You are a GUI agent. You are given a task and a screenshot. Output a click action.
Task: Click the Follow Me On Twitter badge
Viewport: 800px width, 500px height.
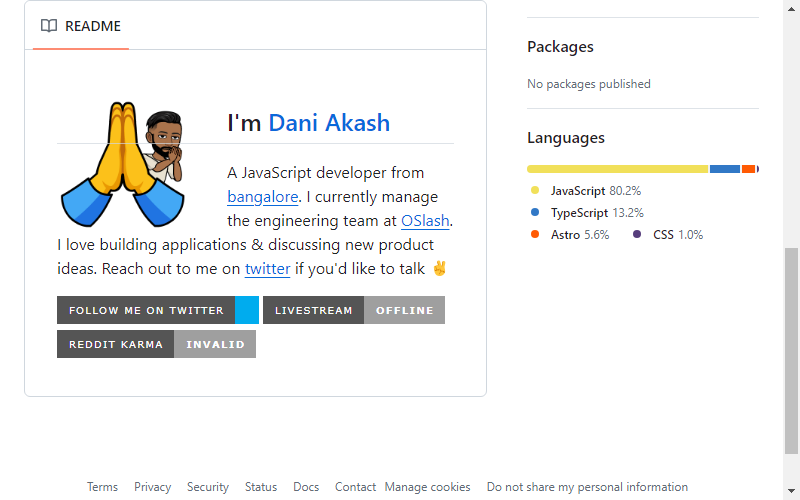[x=158, y=310]
